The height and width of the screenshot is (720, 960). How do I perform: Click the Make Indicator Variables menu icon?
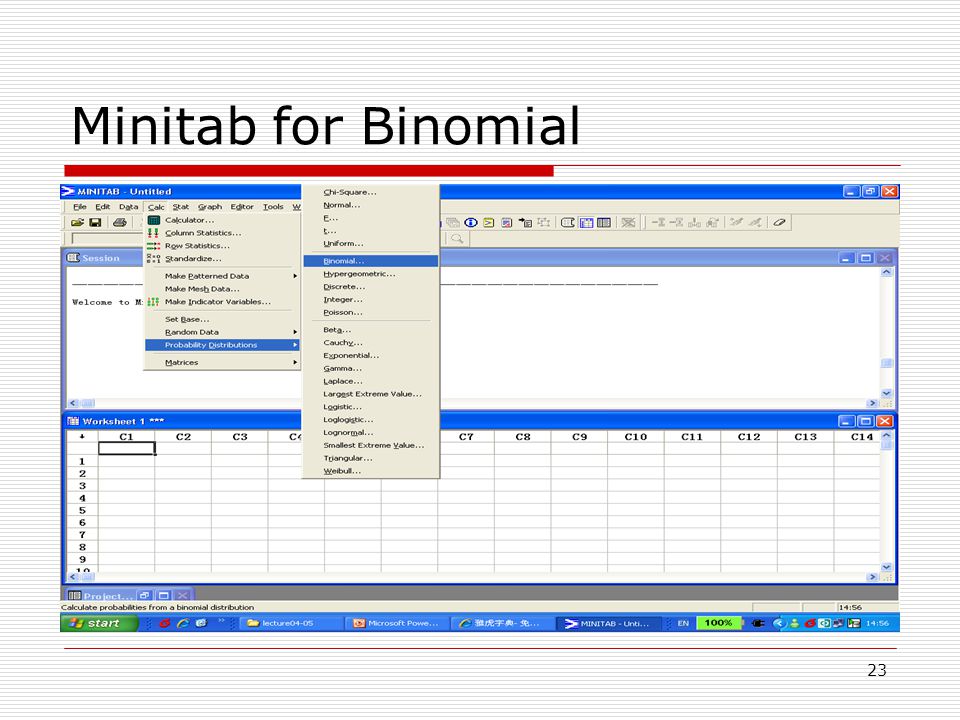click(154, 302)
